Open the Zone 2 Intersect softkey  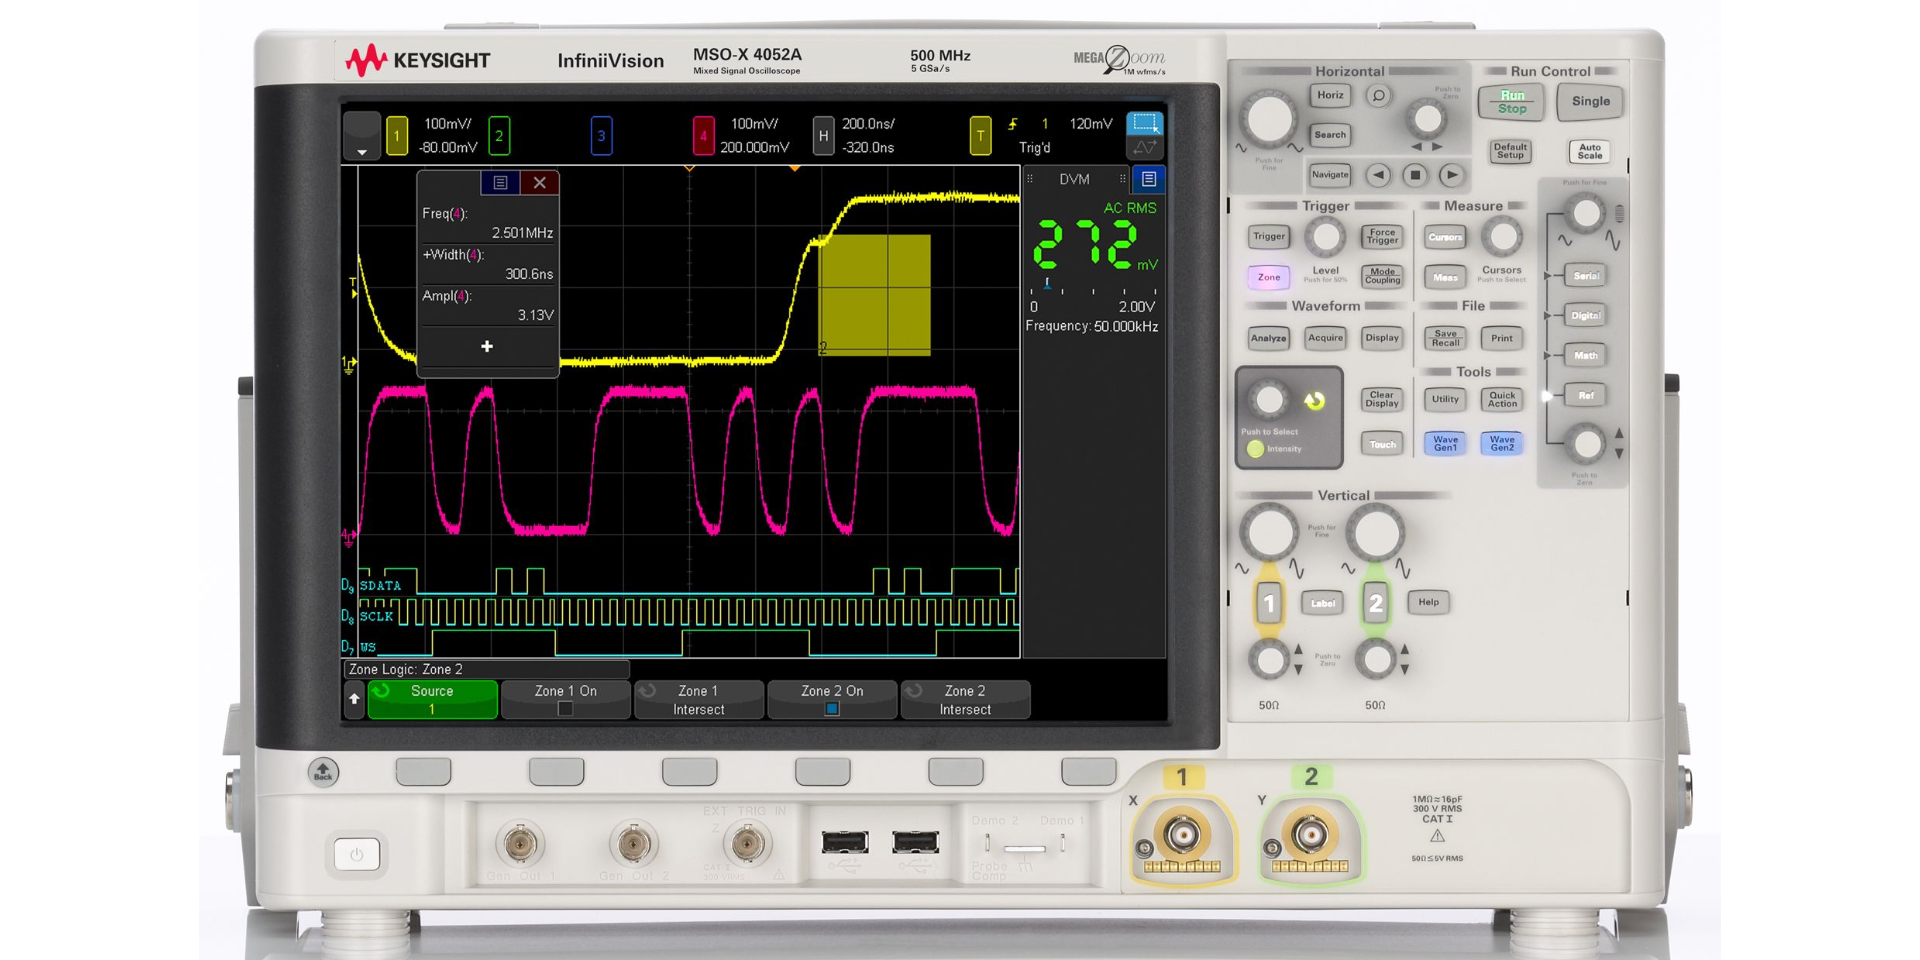tap(965, 700)
